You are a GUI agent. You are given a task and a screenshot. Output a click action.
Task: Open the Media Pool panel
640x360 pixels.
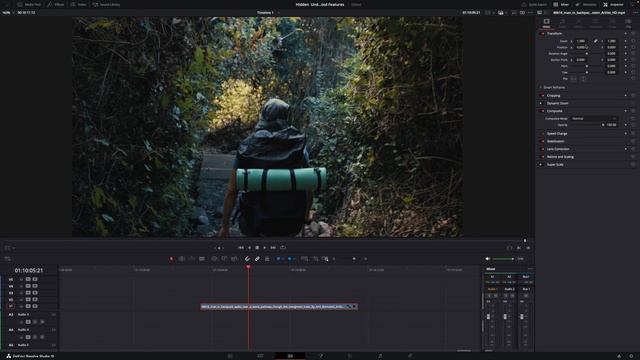tap(29, 4)
